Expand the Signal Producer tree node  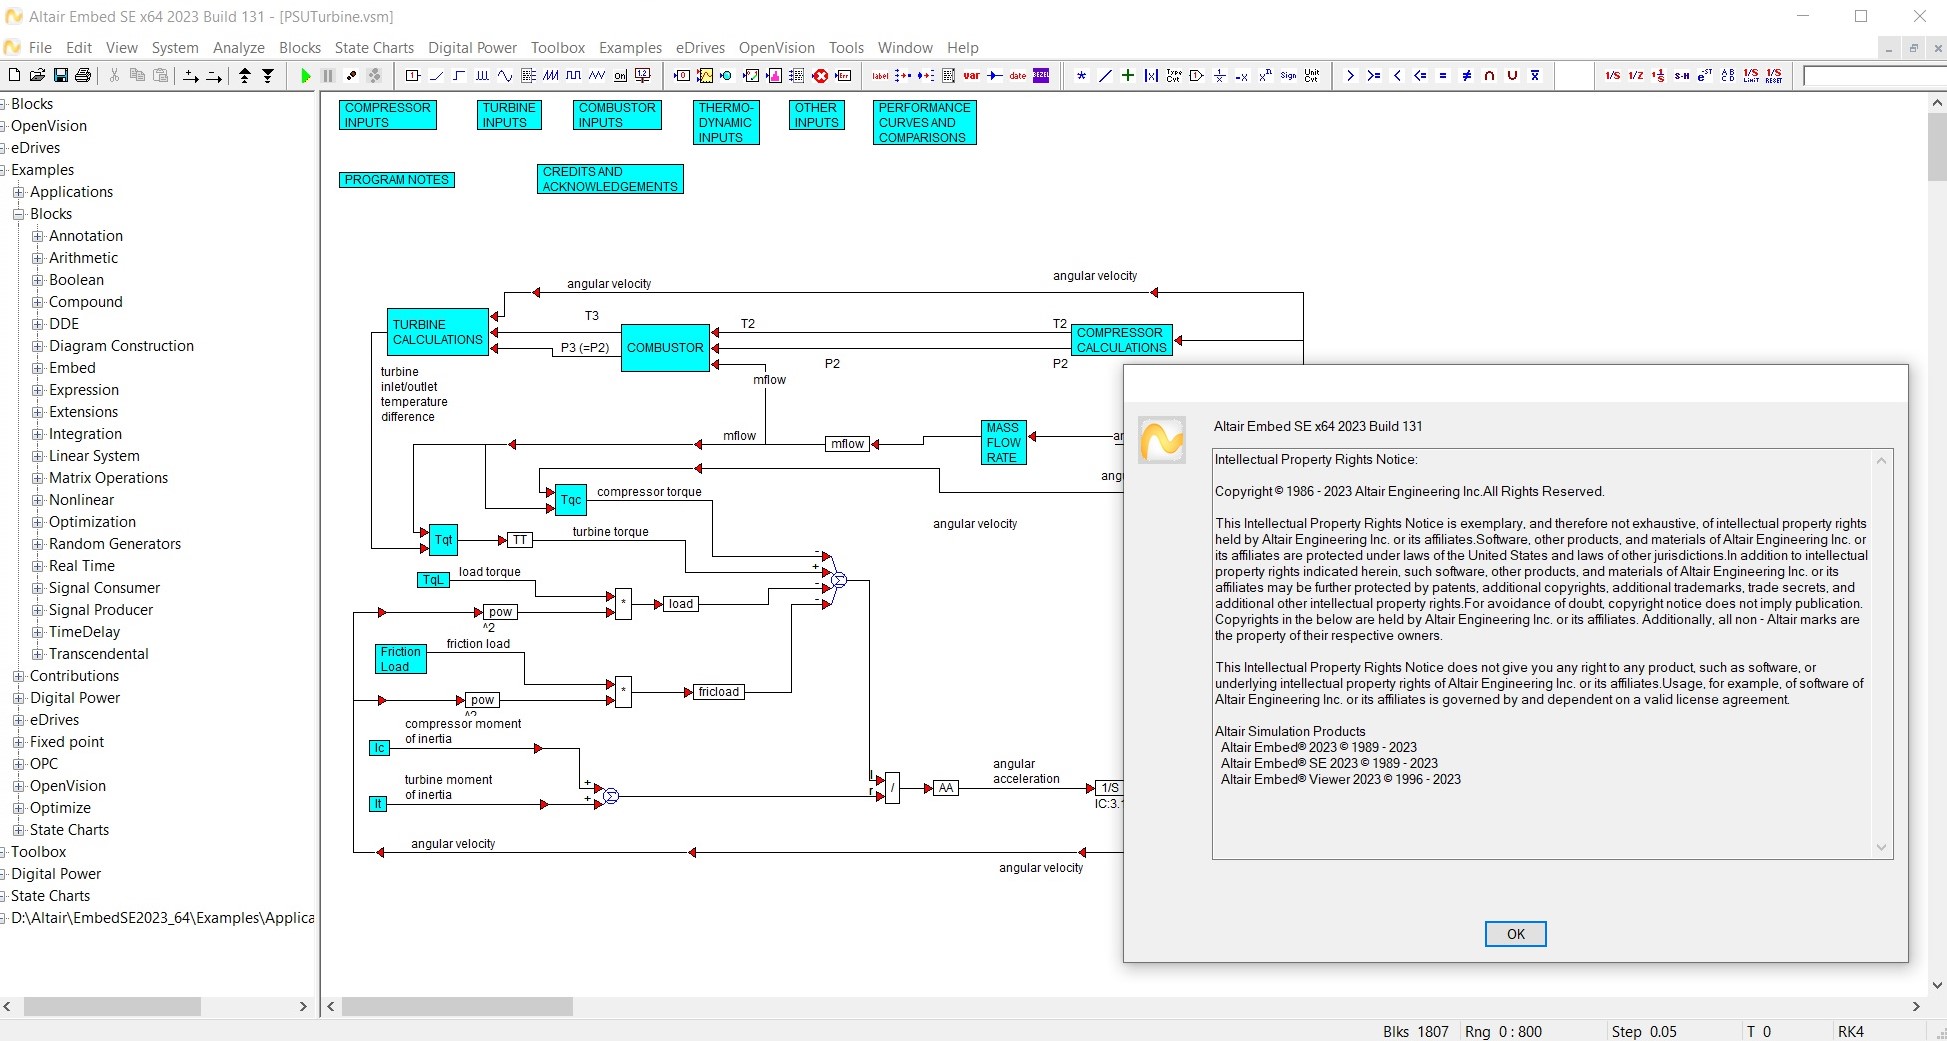click(37, 610)
